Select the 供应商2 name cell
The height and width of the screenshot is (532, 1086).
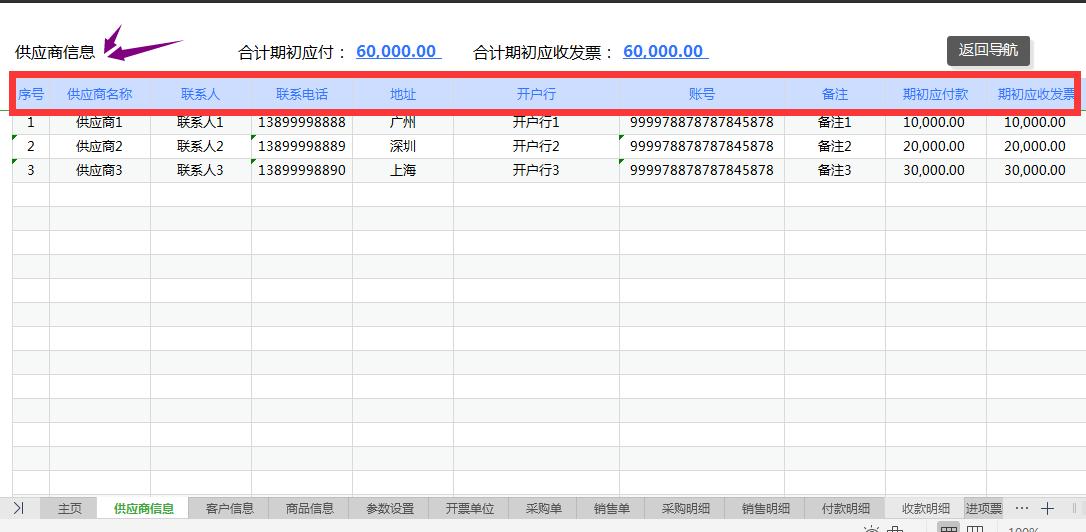[100, 146]
